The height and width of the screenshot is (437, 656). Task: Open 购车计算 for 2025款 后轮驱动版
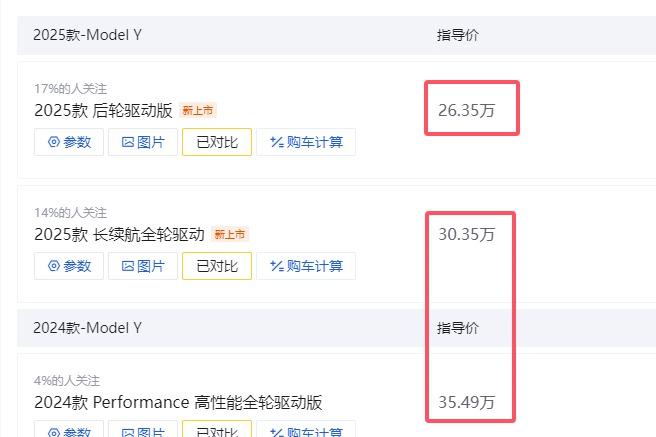click(x=306, y=142)
